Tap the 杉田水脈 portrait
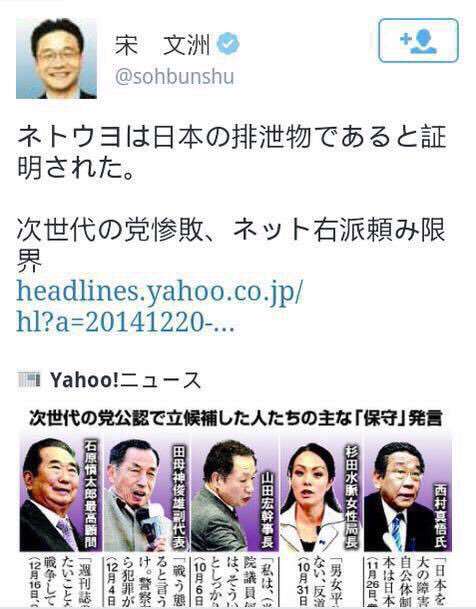476x609 pixels. [311, 494]
